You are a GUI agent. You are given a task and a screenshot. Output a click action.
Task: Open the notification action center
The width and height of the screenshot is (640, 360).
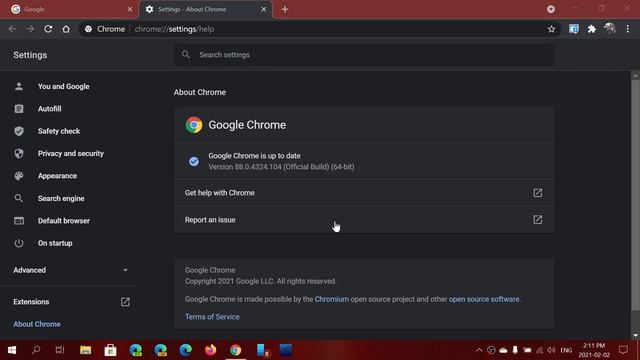[x=623, y=350]
